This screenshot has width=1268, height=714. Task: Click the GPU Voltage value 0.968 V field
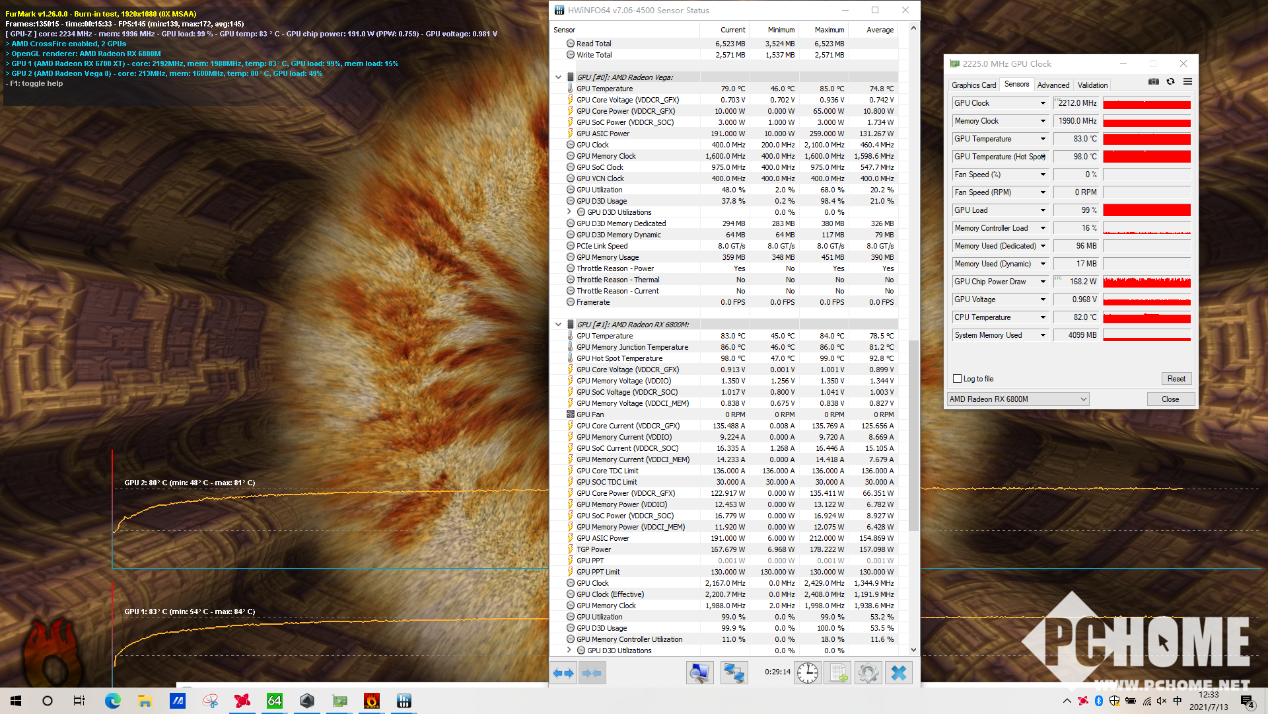pos(1075,299)
